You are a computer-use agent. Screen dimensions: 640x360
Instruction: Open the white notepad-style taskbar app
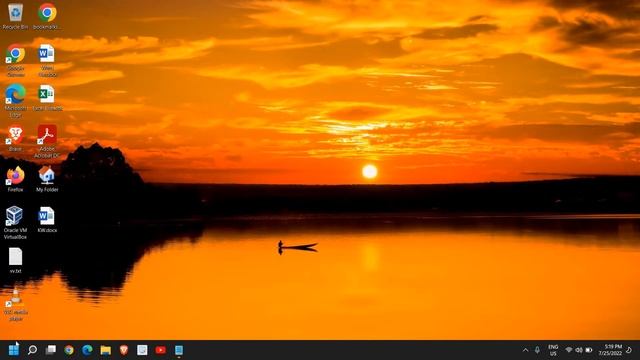[142, 350]
